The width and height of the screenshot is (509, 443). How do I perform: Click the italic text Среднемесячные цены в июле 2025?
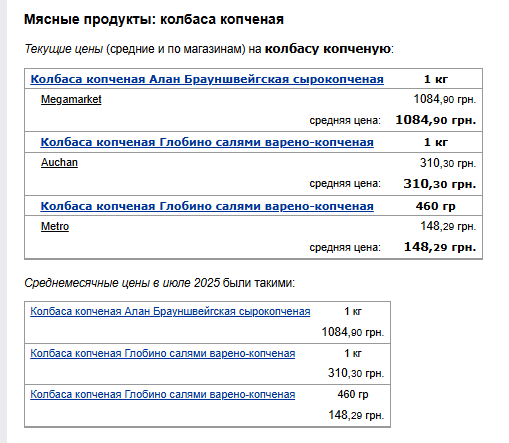(122, 283)
